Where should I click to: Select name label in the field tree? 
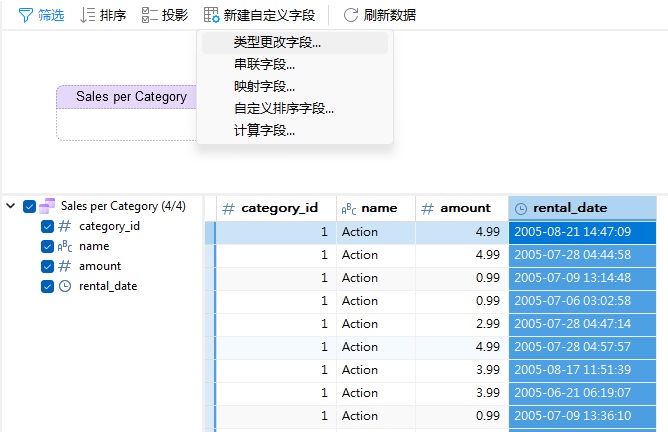click(94, 246)
